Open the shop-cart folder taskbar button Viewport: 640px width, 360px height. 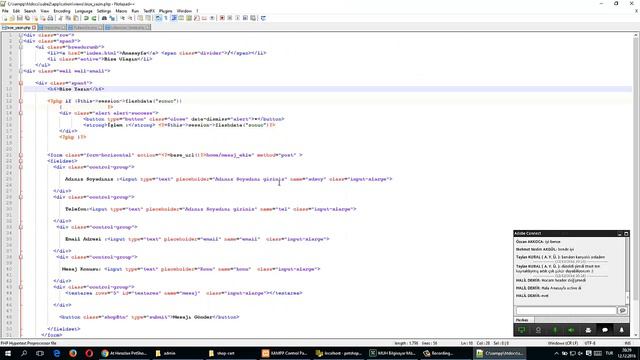click(231, 353)
